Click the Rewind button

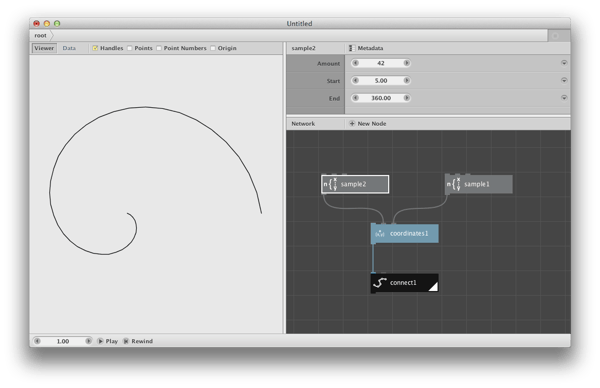pyautogui.click(x=138, y=341)
